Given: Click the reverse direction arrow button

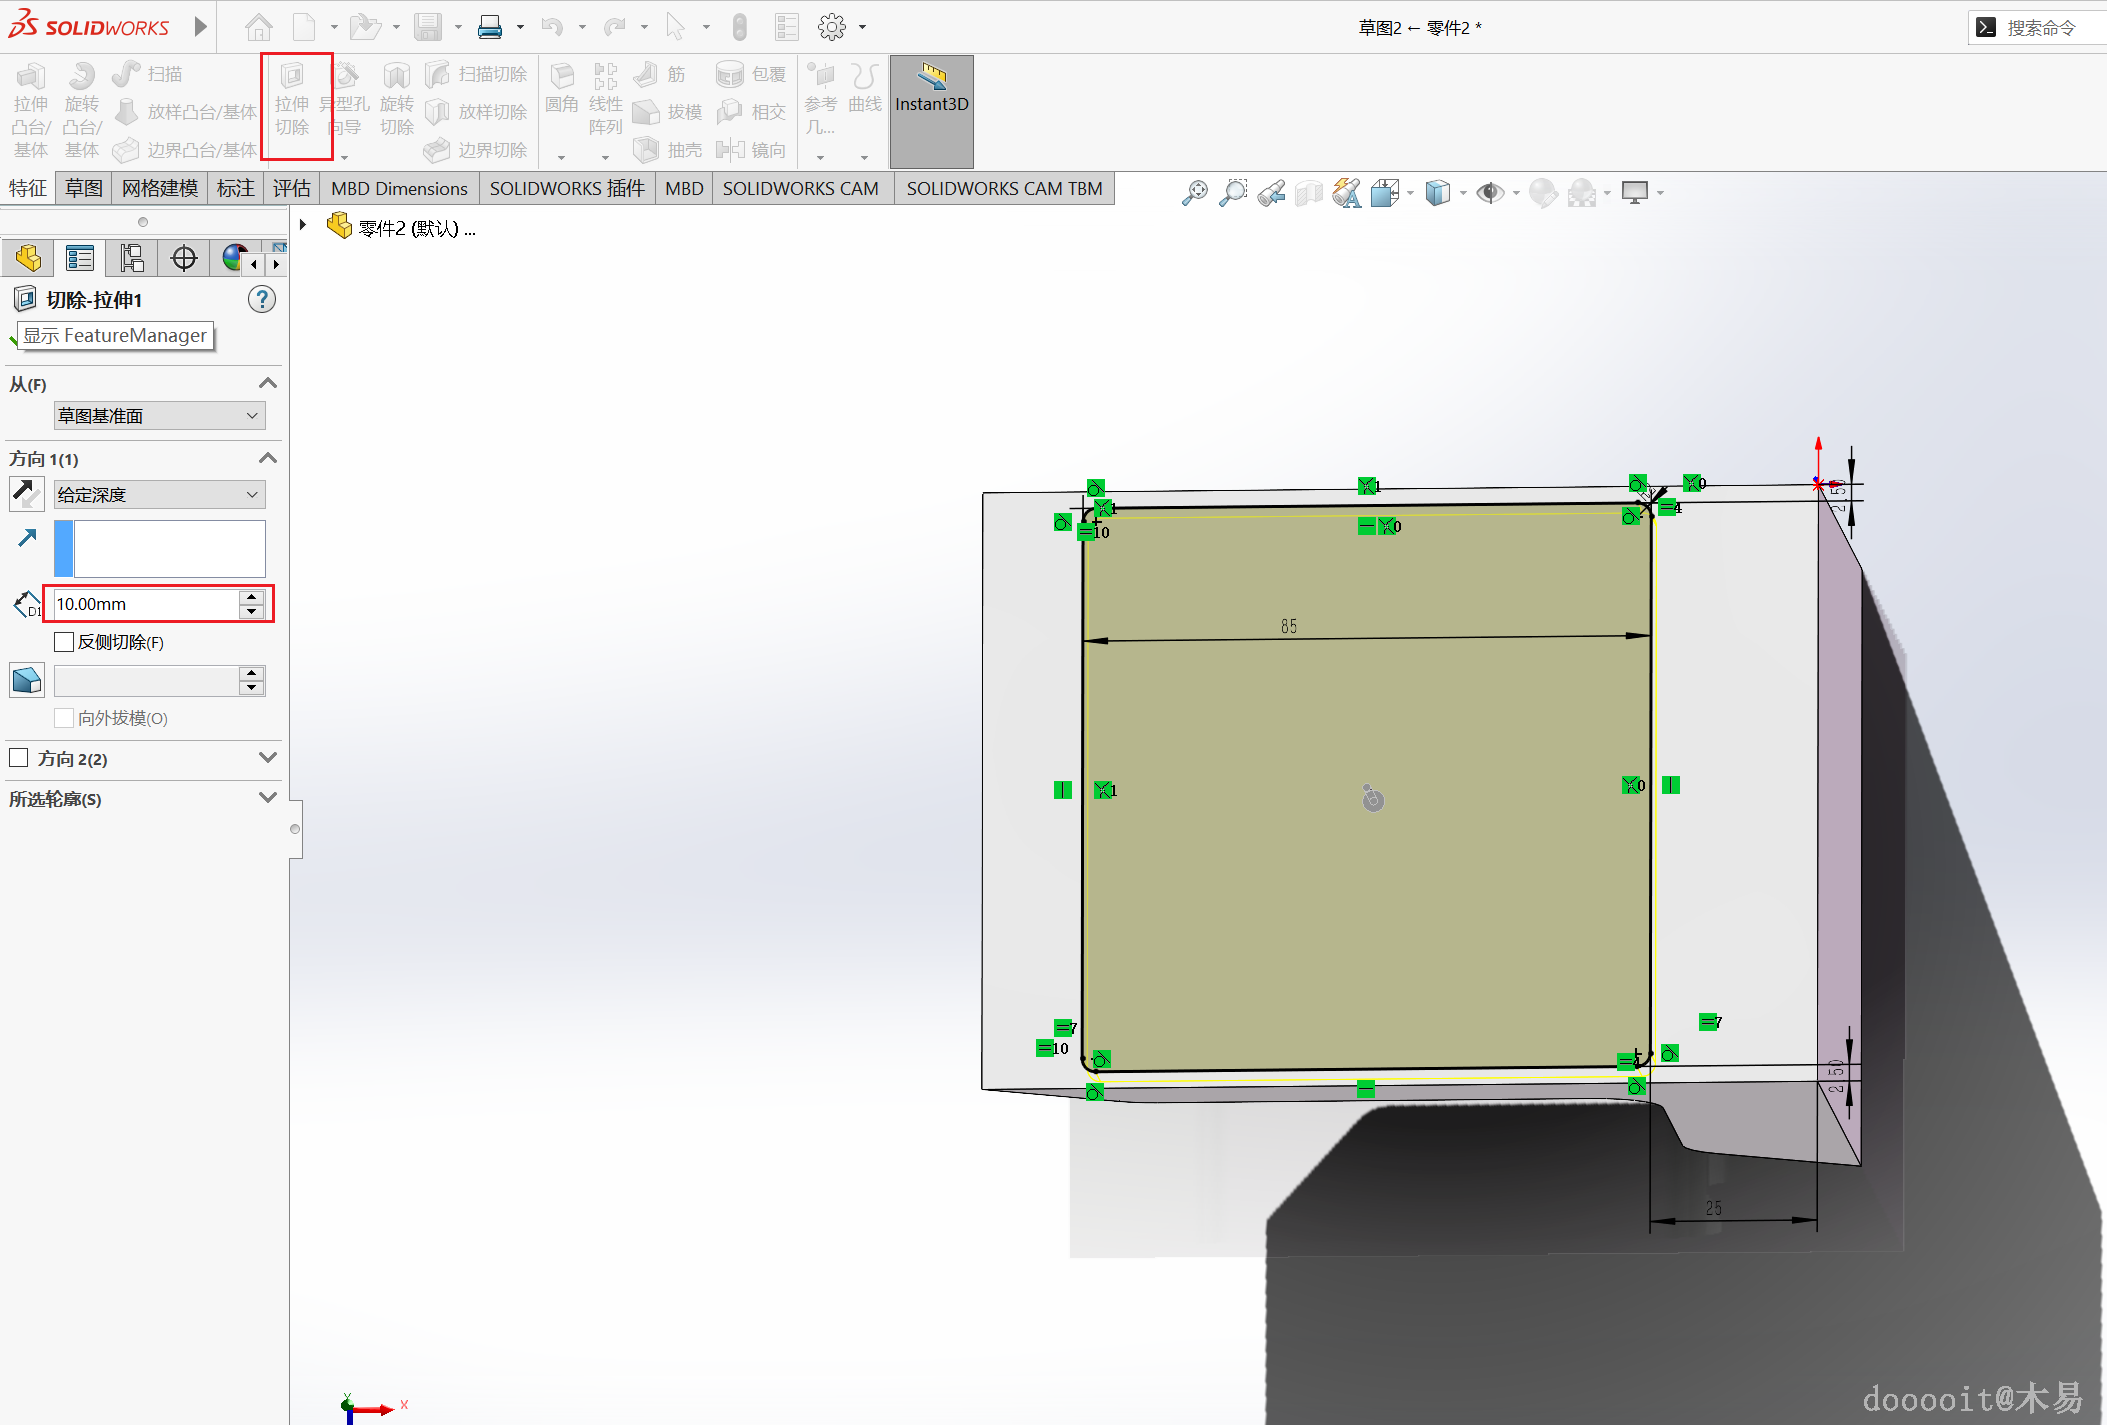Looking at the screenshot, I should pos(26,493).
